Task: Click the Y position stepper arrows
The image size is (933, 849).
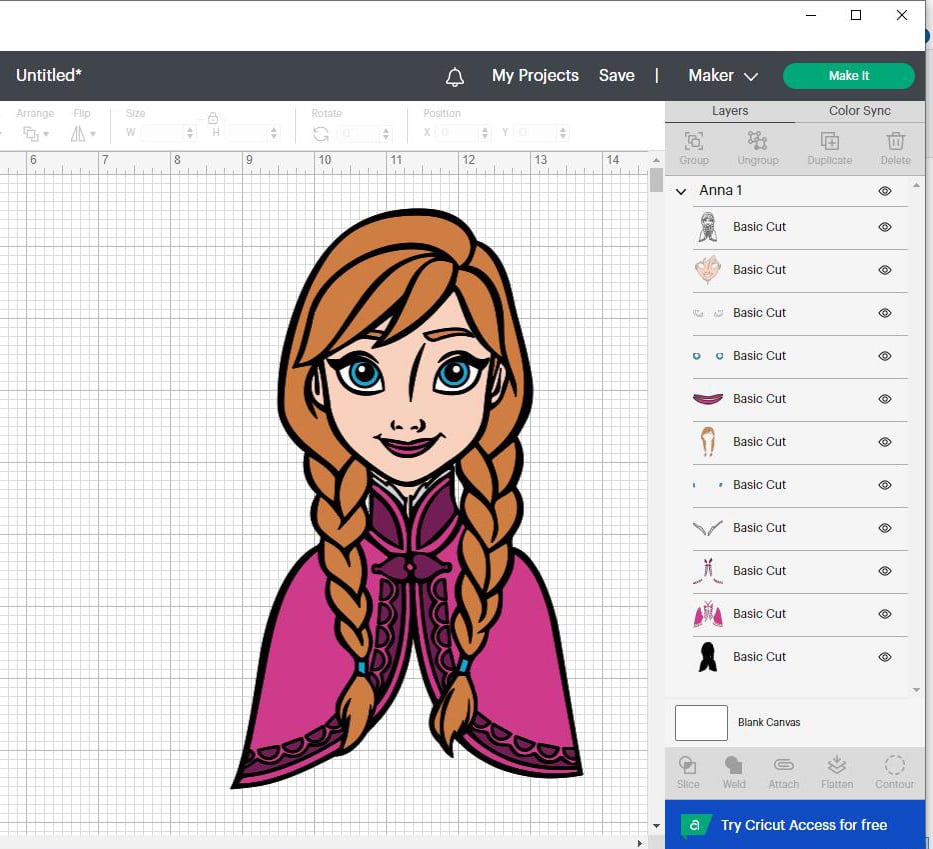Action: tap(562, 133)
